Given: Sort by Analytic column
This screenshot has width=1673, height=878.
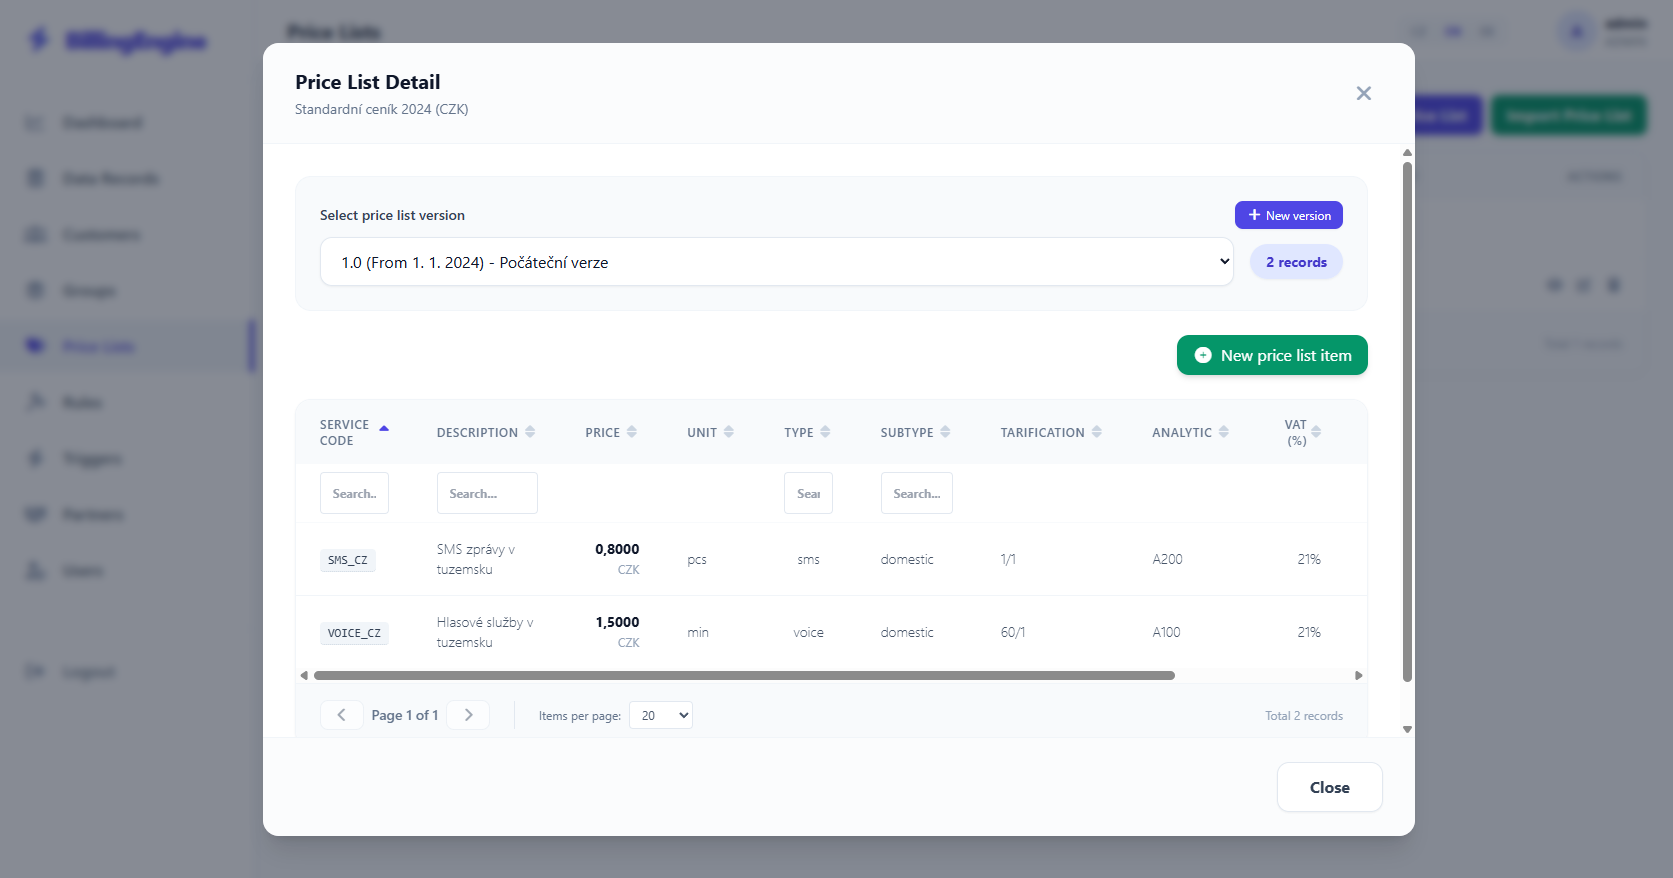Looking at the screenshot, I should (1190, 432).
